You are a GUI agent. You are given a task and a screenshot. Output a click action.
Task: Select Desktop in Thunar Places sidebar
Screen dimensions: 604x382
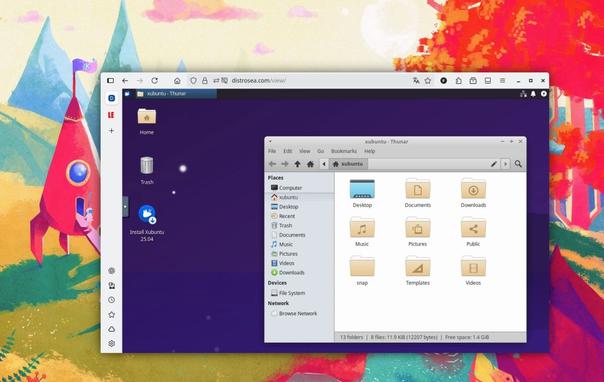point(300,207)
